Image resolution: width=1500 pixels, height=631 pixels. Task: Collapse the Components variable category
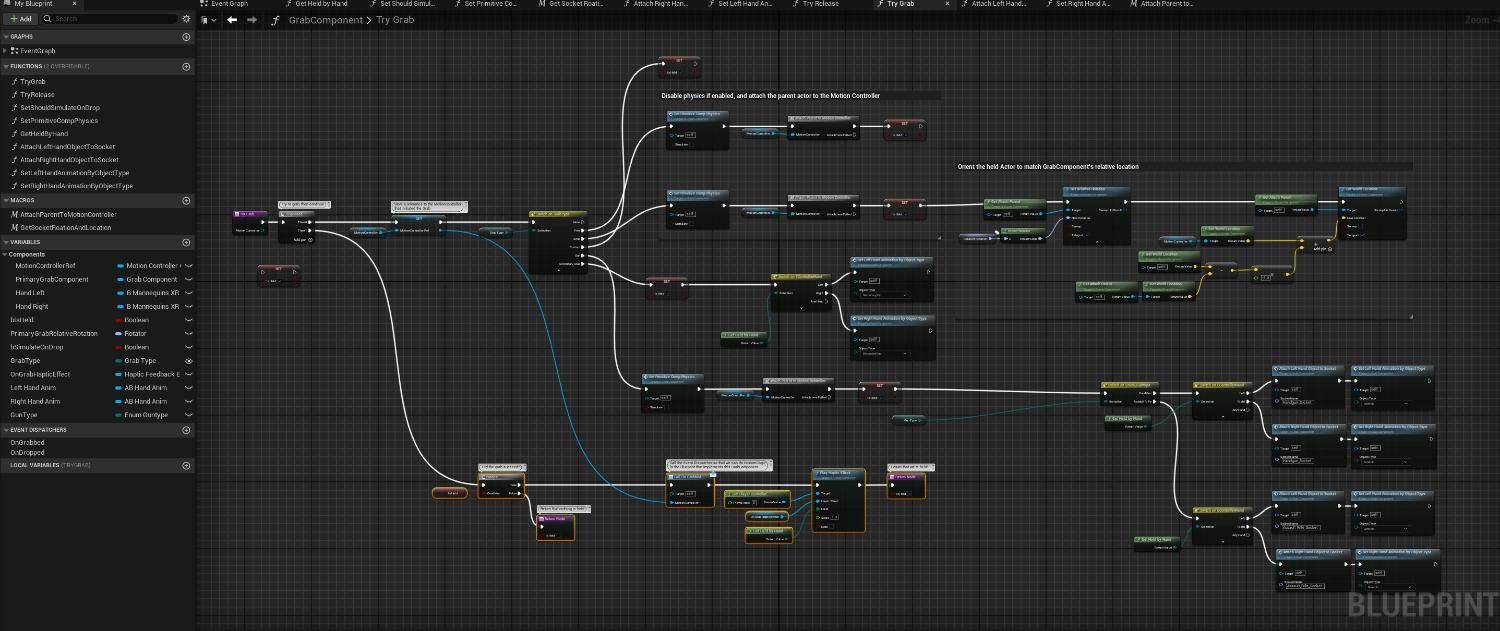(x=5, y=255)
